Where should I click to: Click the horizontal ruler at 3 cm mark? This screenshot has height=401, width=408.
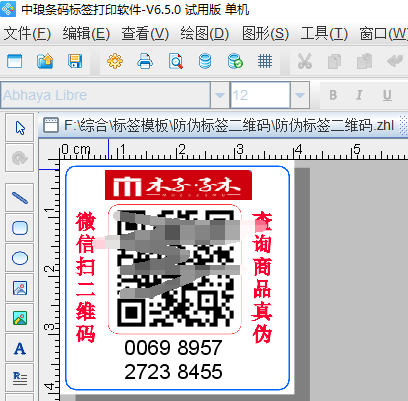coord(239,149)
